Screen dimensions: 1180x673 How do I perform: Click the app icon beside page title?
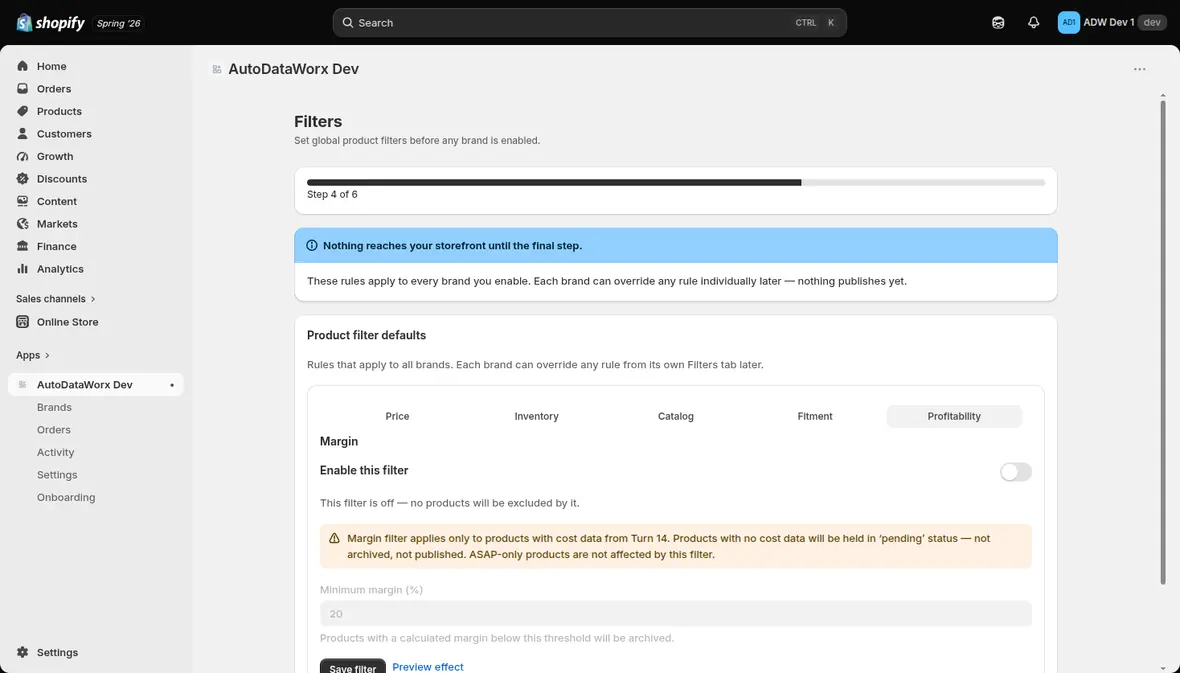217,69
